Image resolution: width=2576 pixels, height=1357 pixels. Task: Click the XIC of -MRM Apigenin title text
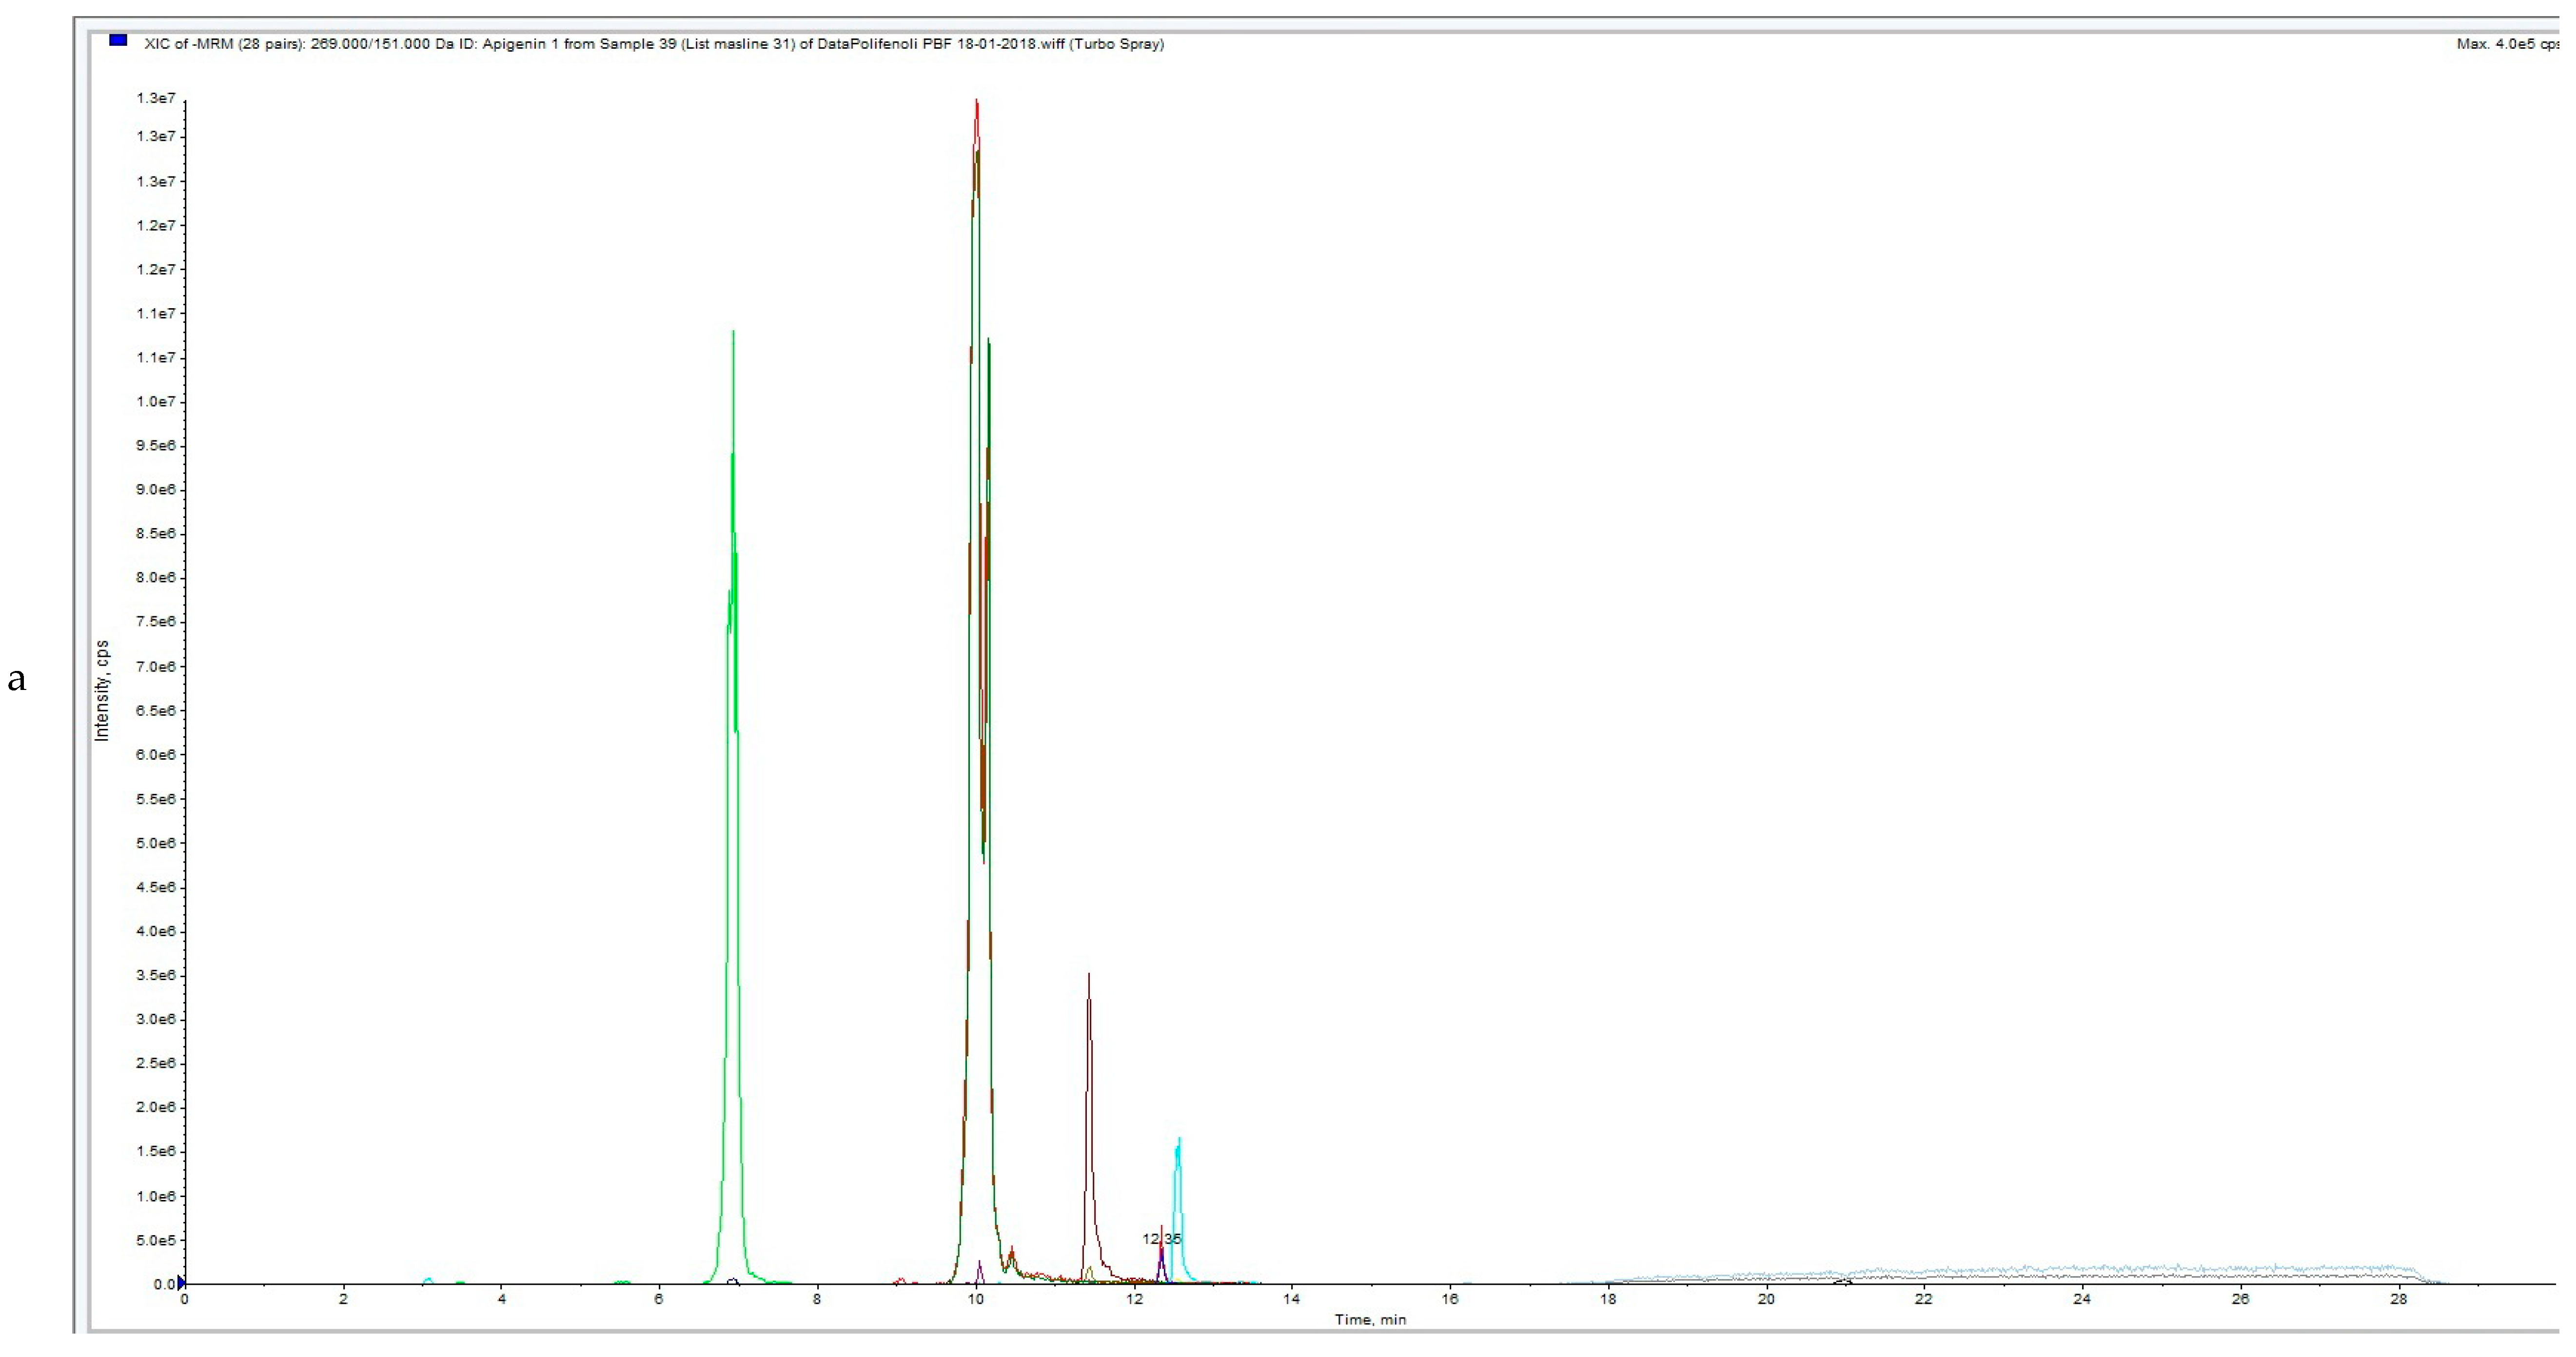[654, 44]
